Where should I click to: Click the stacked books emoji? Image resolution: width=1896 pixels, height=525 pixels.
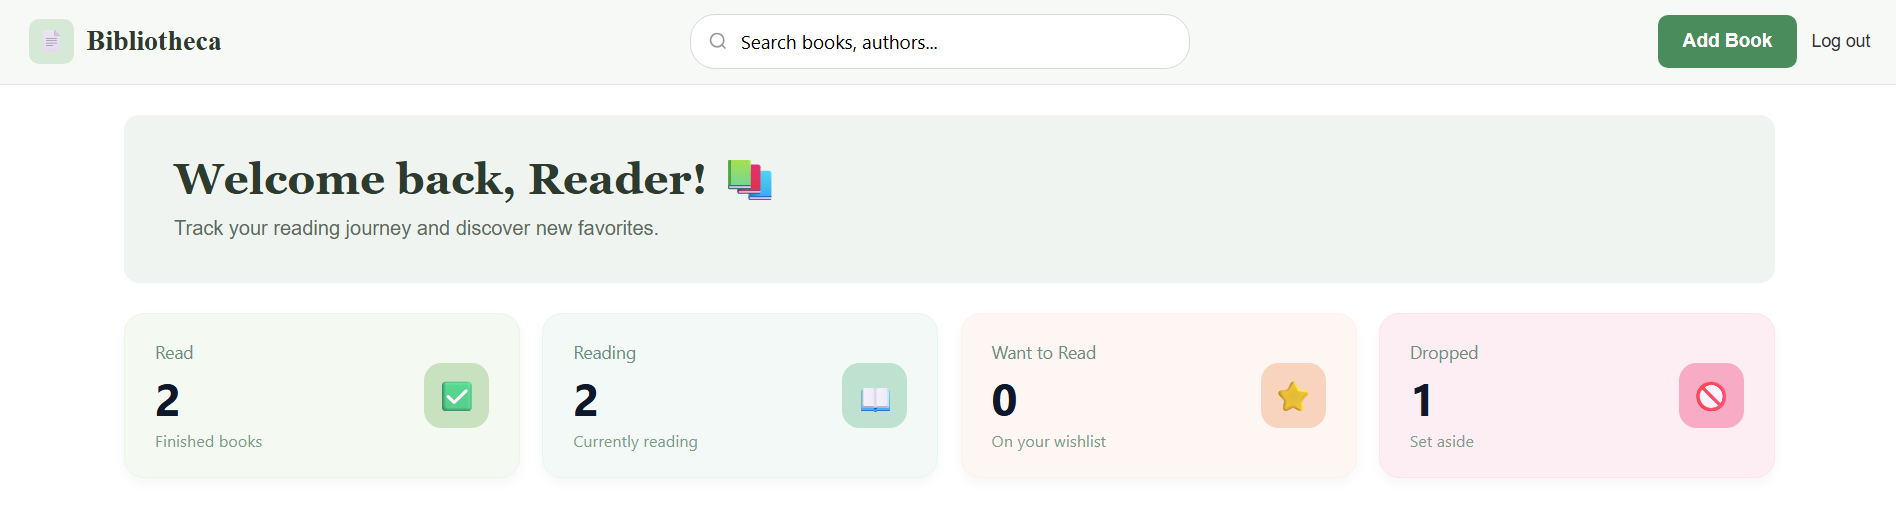coord(749,180)
